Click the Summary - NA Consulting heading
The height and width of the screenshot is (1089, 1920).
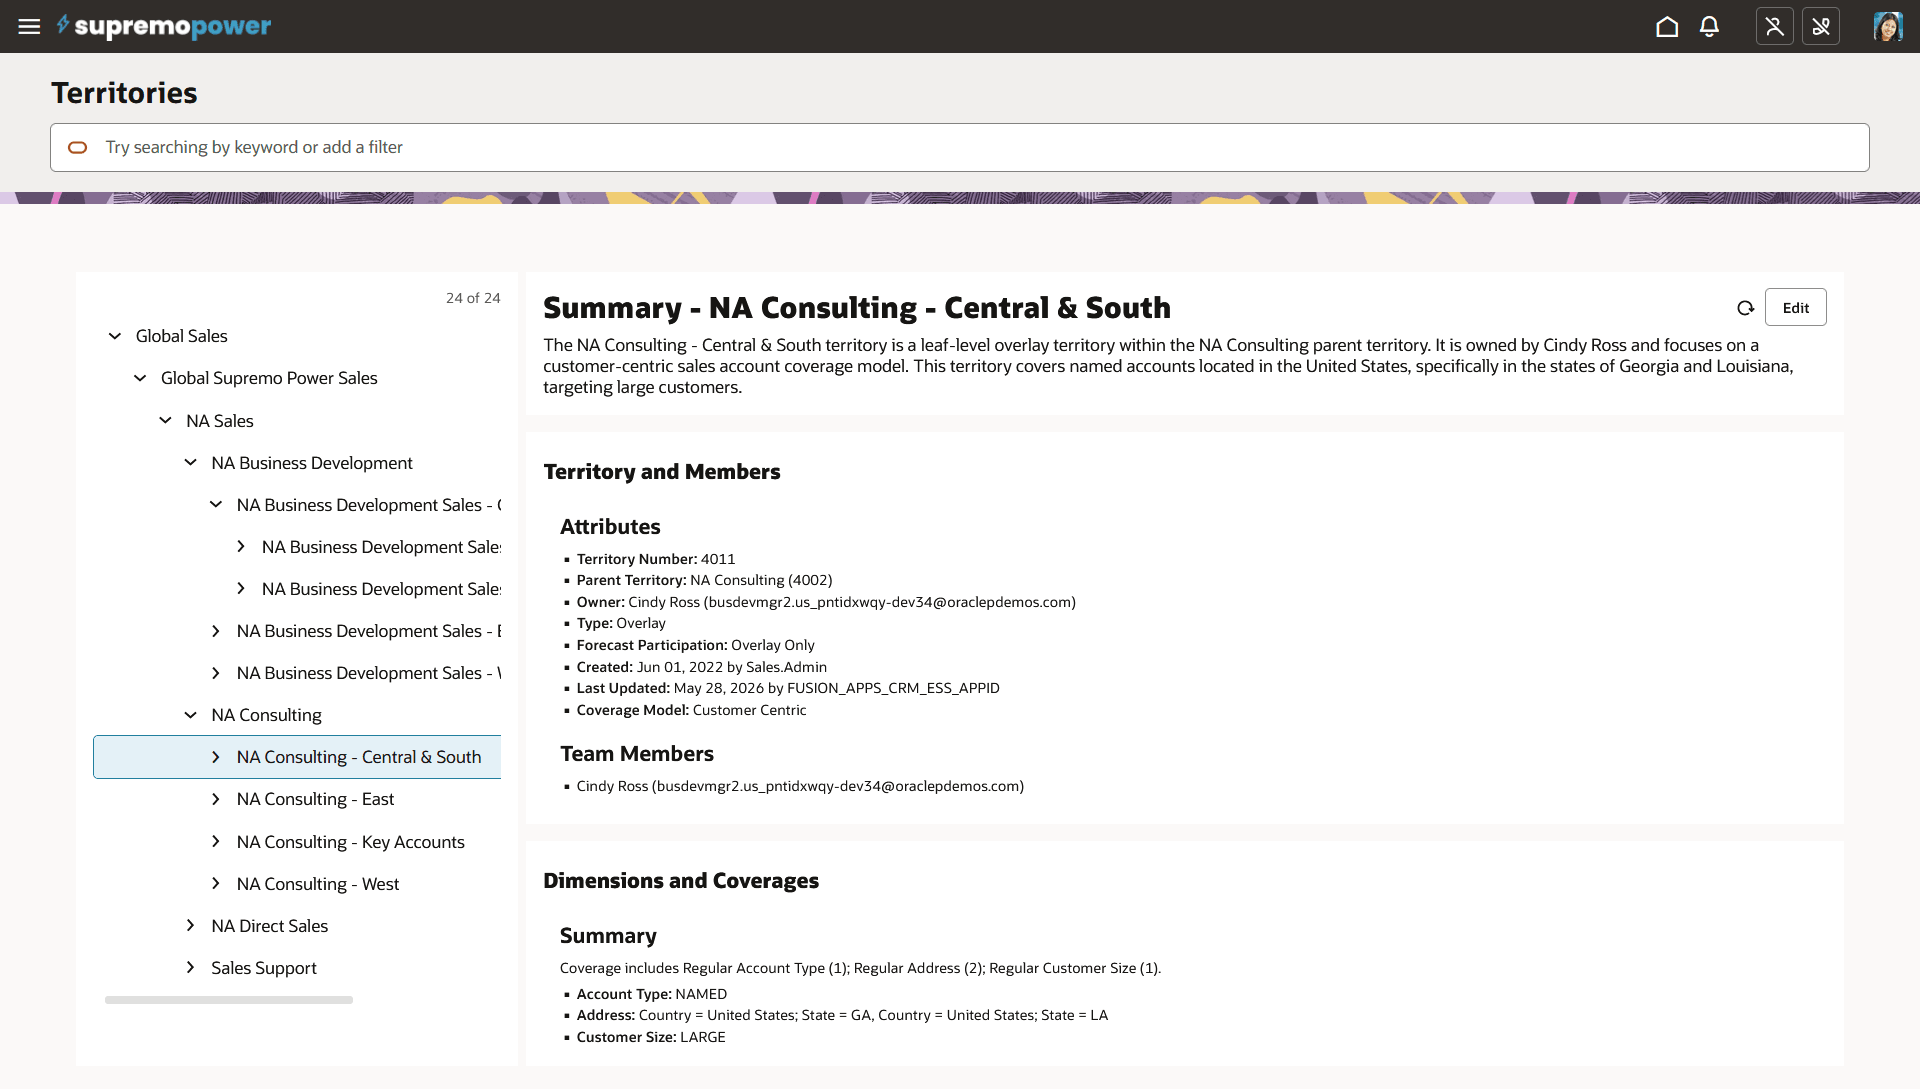click(x=857, y=308)
